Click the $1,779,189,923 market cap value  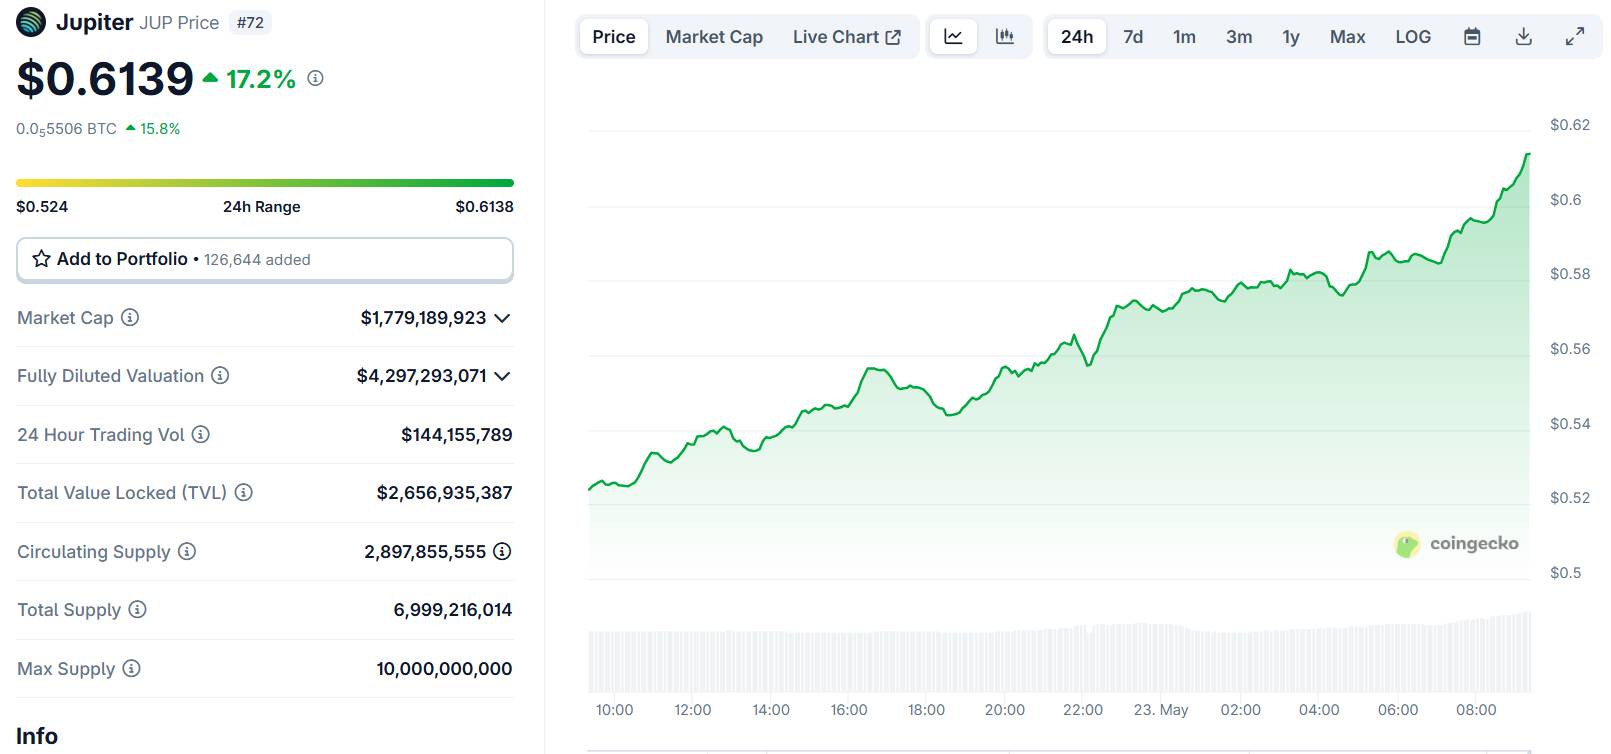point(423,318)
